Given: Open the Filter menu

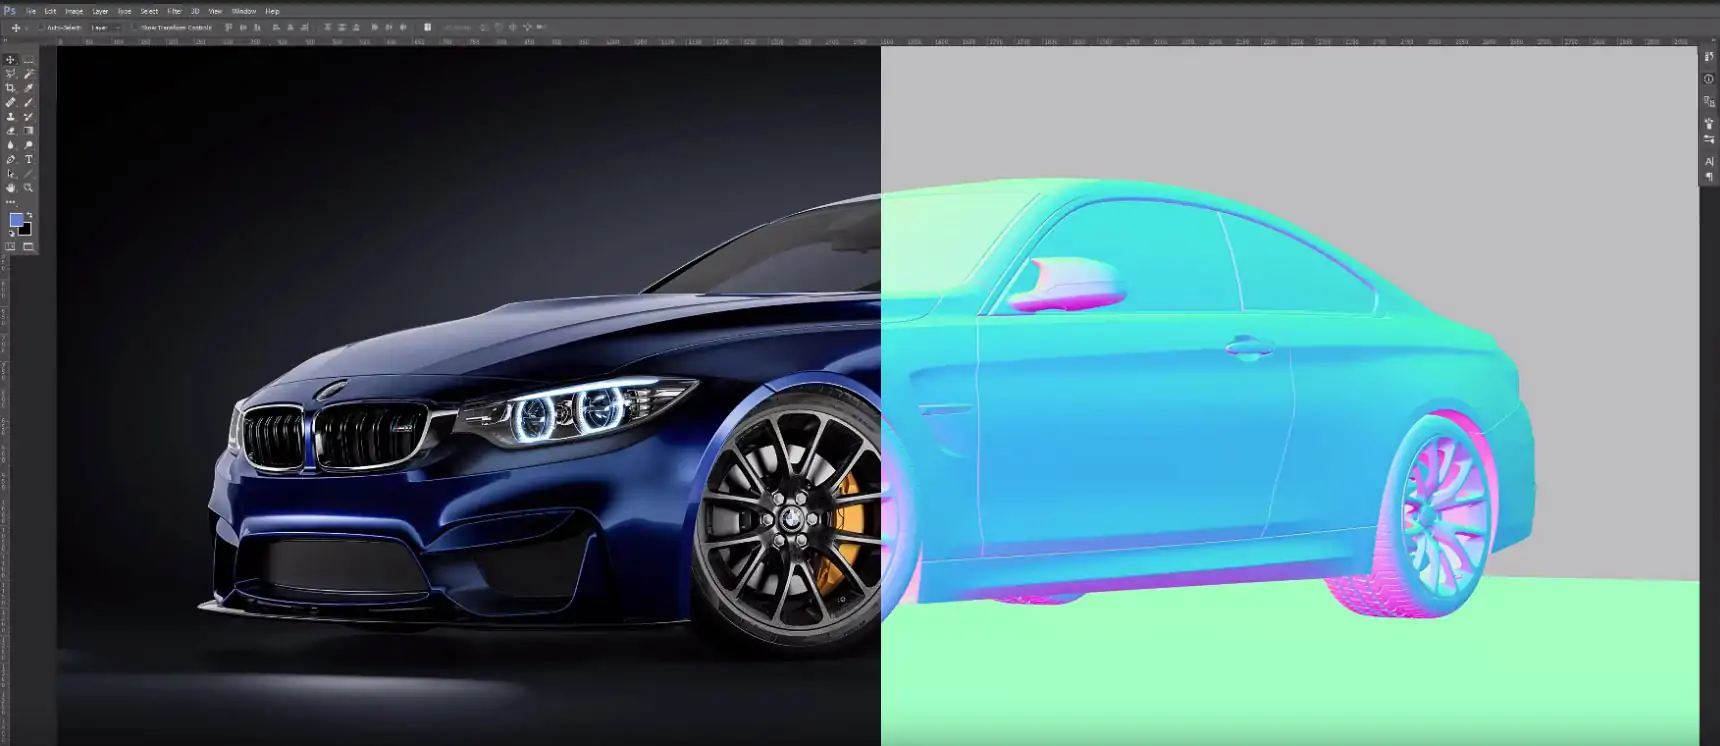Looking at the screenshot, I should (x=174, y=11).
